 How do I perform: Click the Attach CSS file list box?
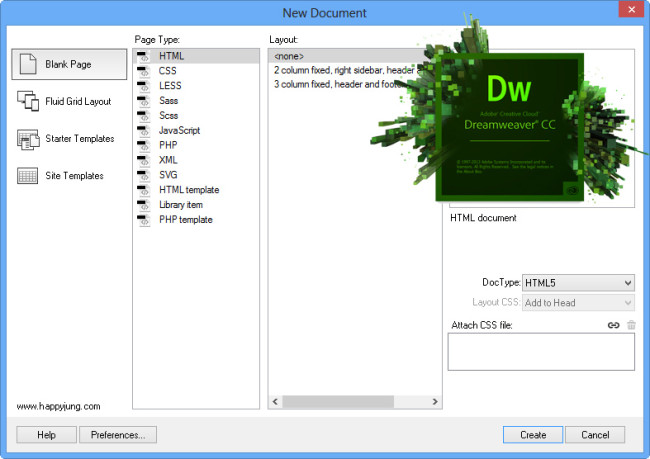click(541, 352)
